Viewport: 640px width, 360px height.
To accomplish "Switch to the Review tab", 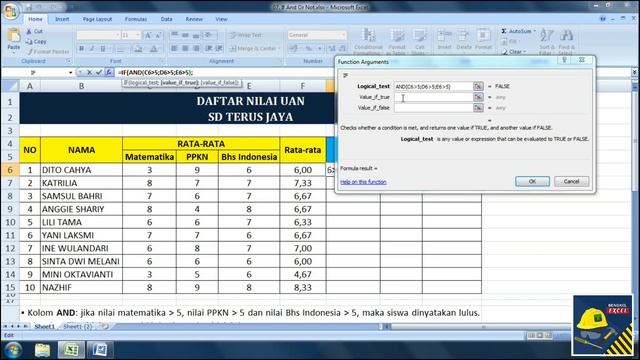I will tap(194, 19).
